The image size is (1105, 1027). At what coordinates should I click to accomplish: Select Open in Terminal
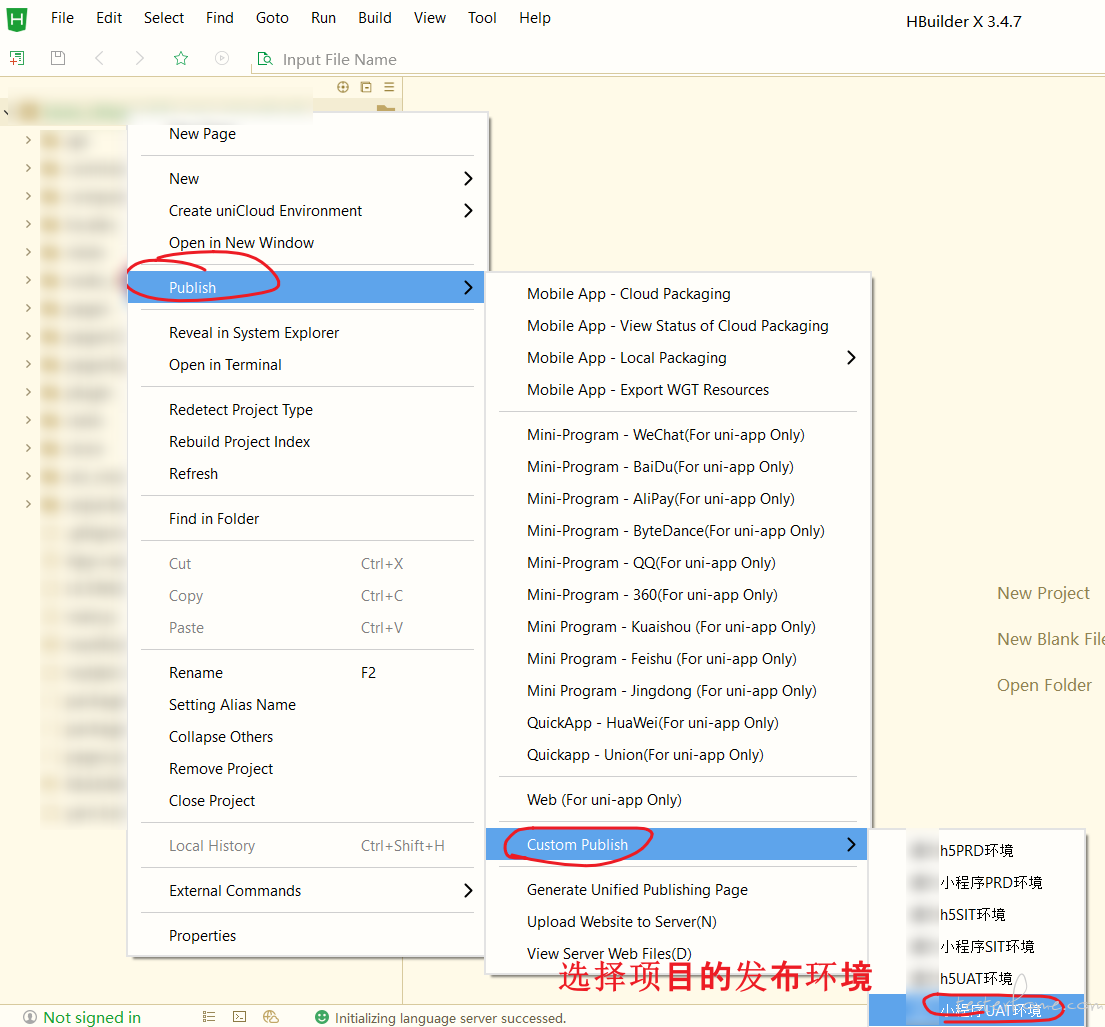click(x=226, y=364)
